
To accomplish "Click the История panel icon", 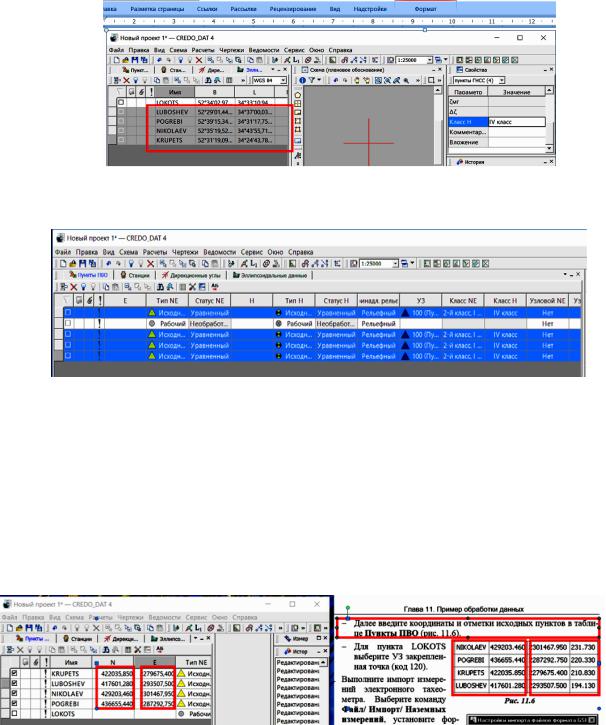I will point(459,162).
